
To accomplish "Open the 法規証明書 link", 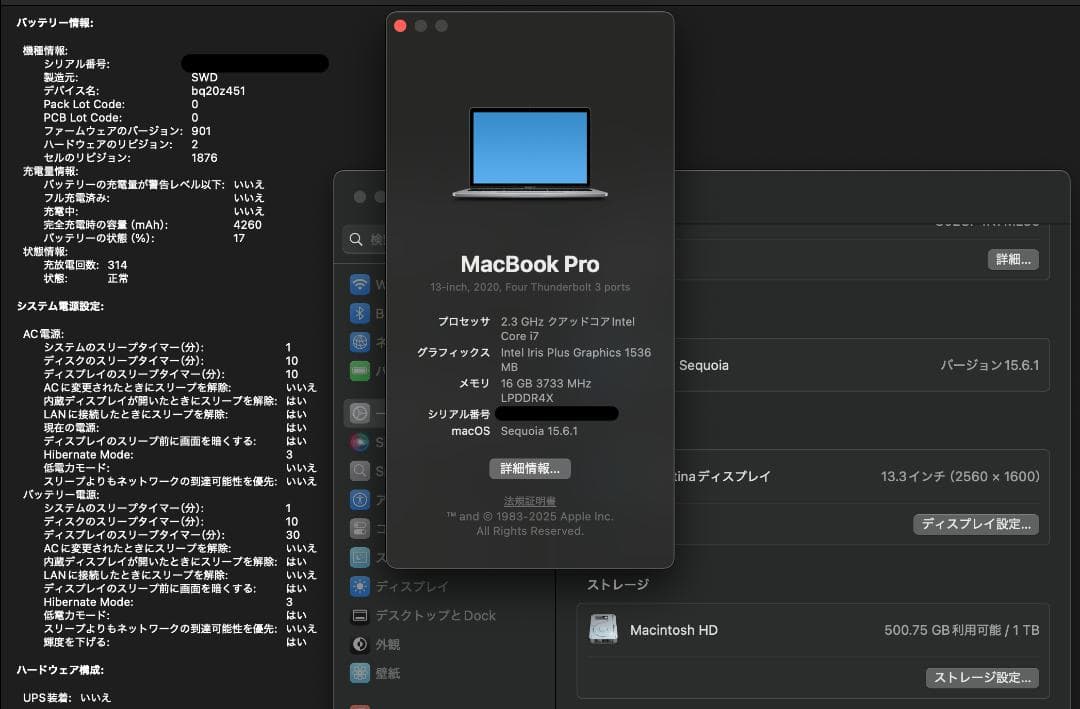I will [x=530, y=500].
